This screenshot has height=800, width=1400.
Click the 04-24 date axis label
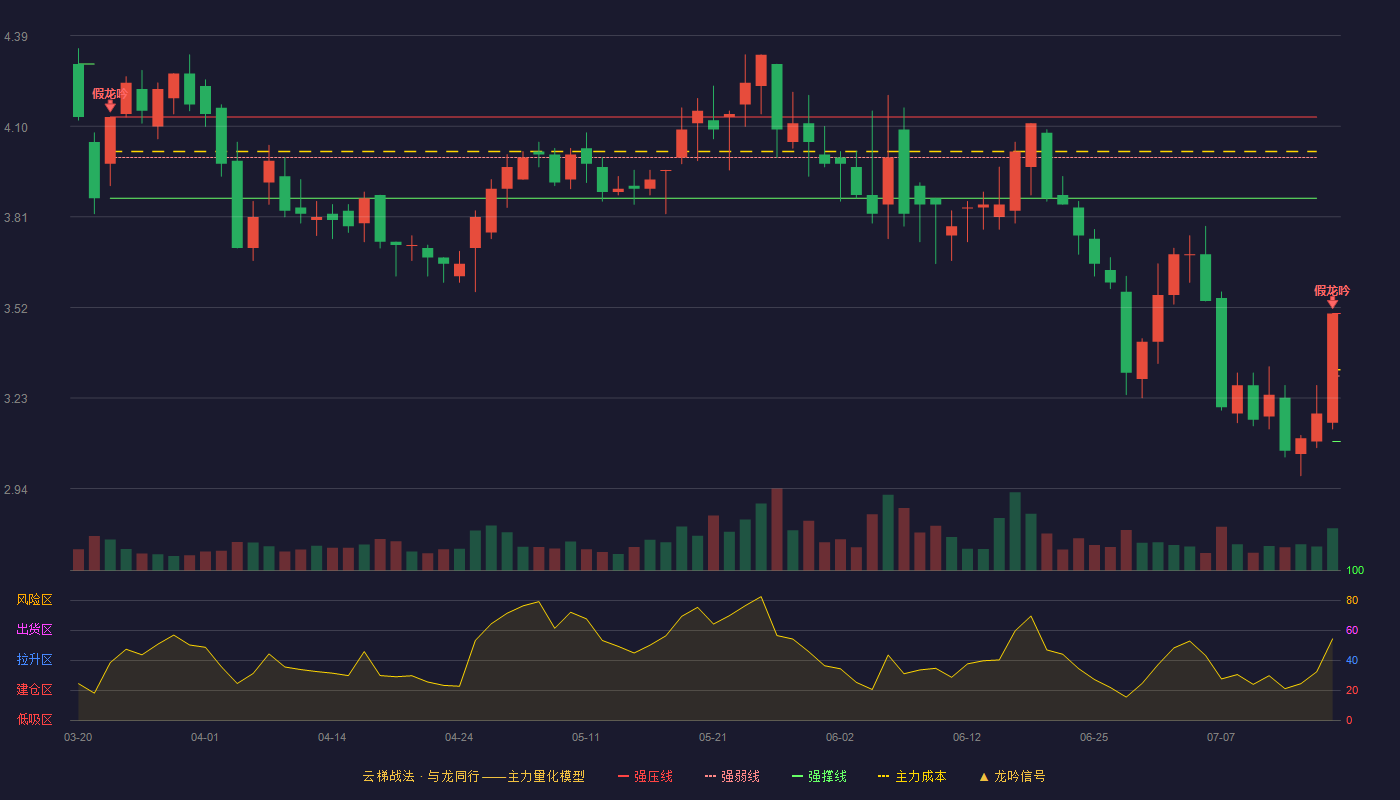click(x=459, y=737)
